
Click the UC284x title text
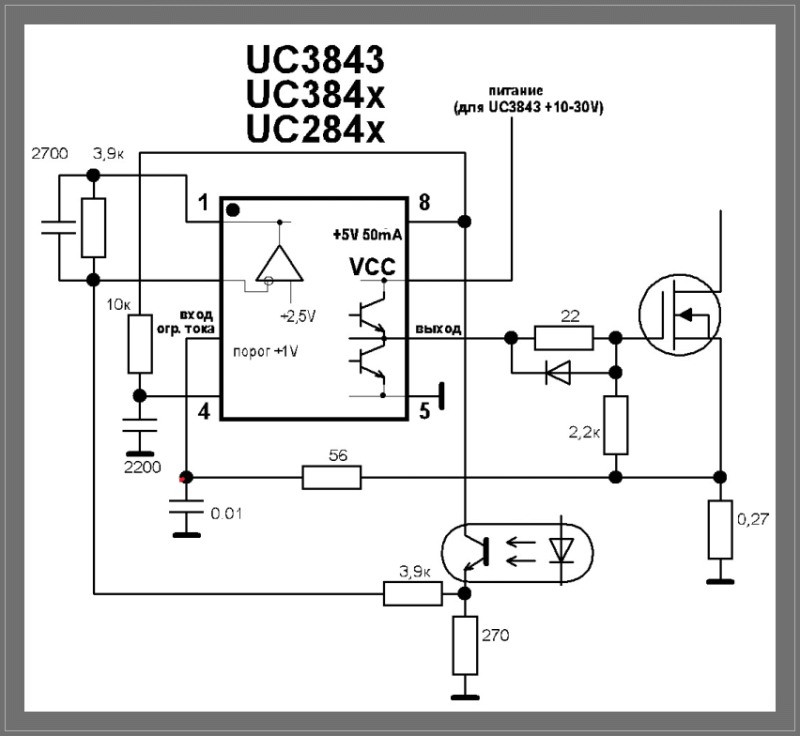tap(315, 129)
